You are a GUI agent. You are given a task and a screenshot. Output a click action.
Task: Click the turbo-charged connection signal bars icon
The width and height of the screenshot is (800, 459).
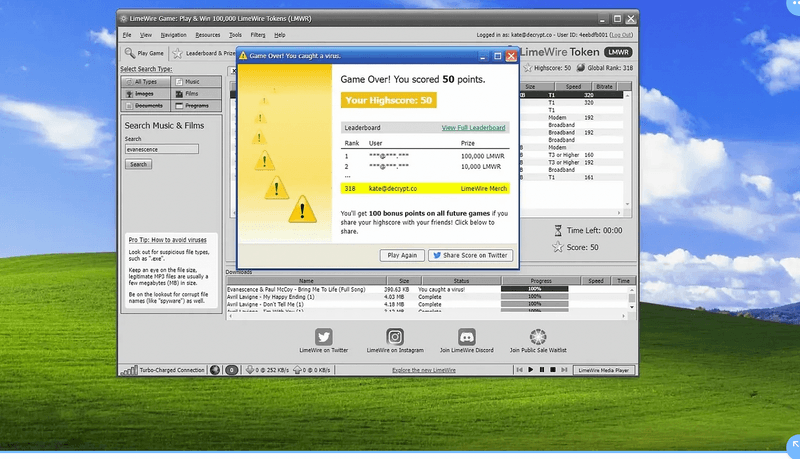pyautogui.click(x=129, y=370)
